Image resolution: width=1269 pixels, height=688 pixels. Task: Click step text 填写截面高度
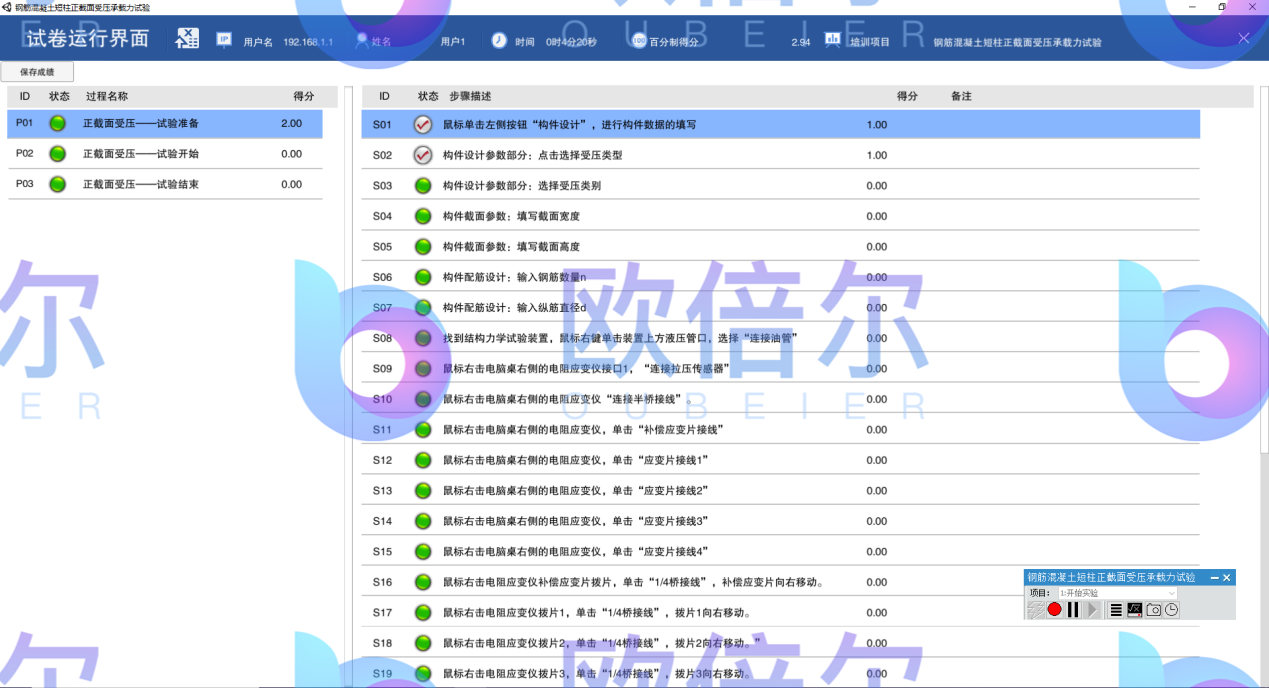pyautogui.click(x=548, y=247)
